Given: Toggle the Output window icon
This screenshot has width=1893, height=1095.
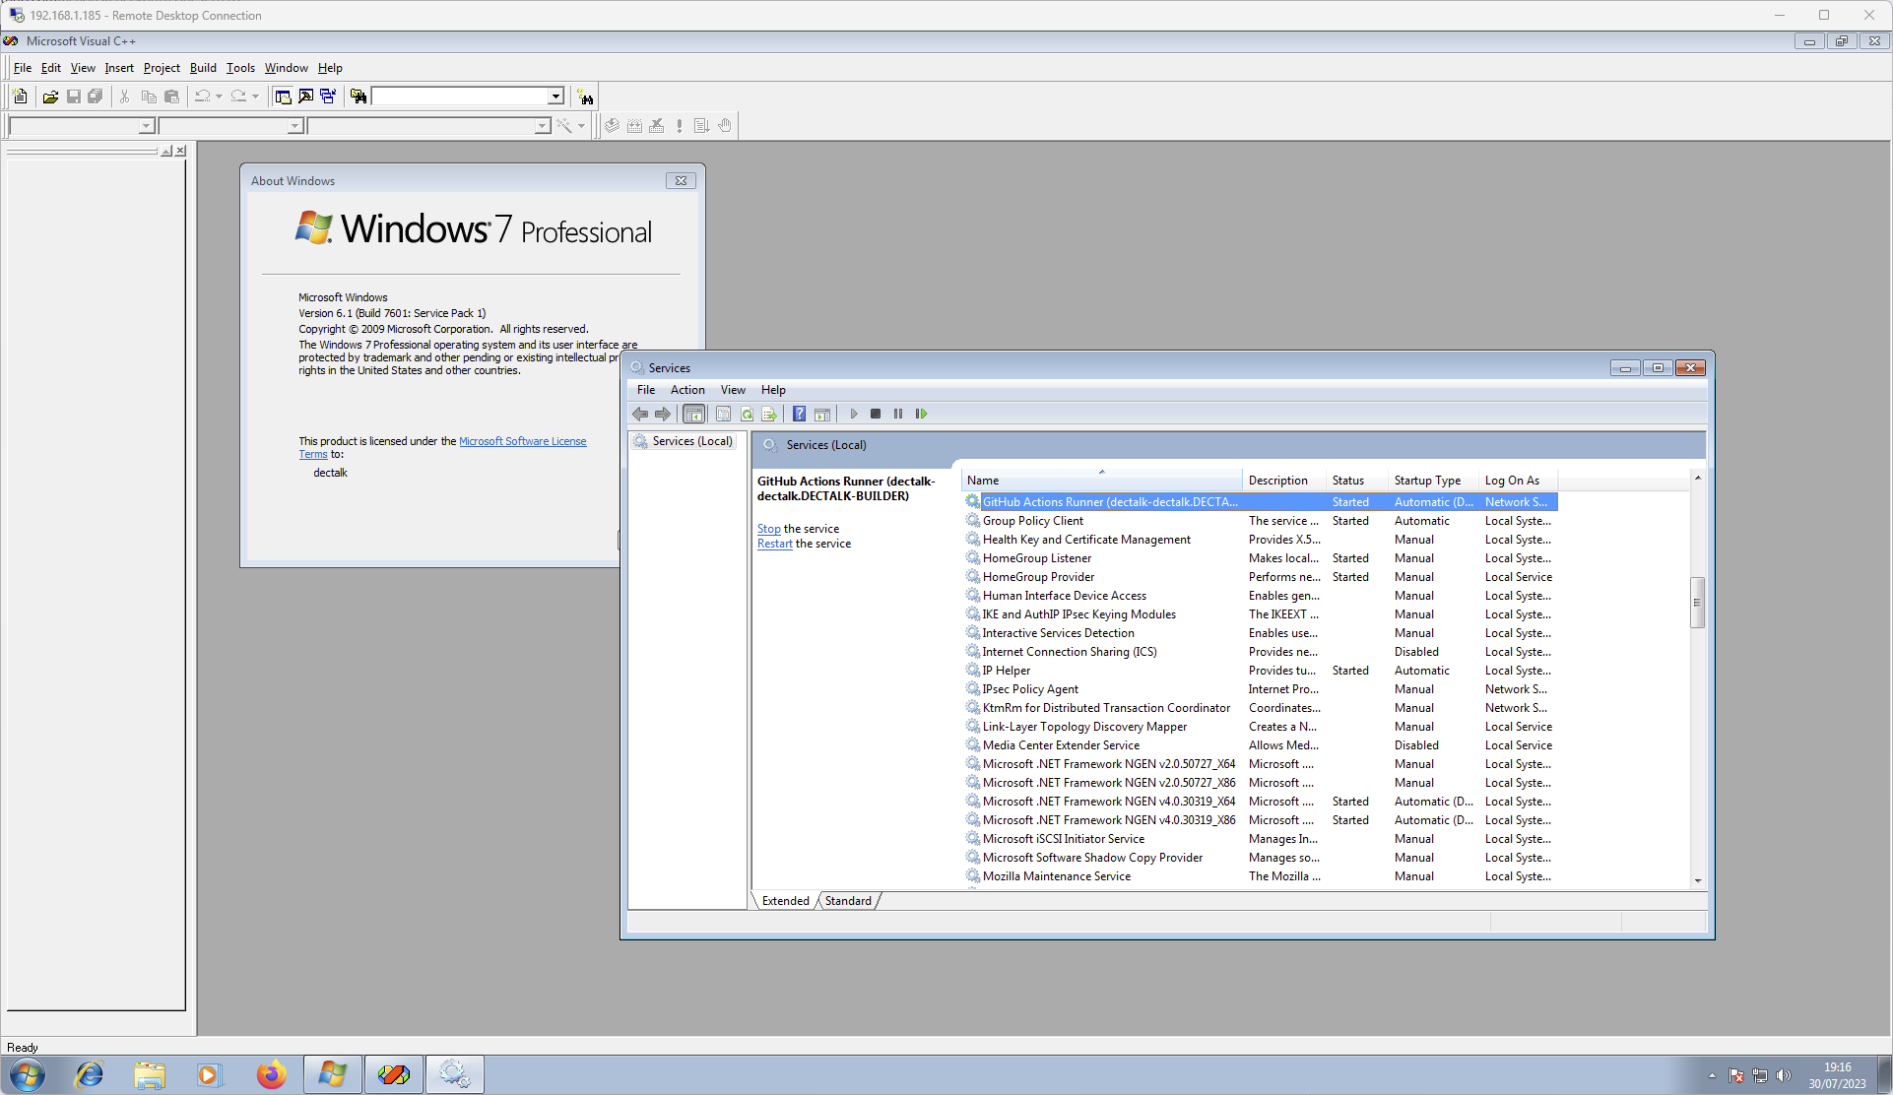Looking at the screenshot, I should coord(306,97).
